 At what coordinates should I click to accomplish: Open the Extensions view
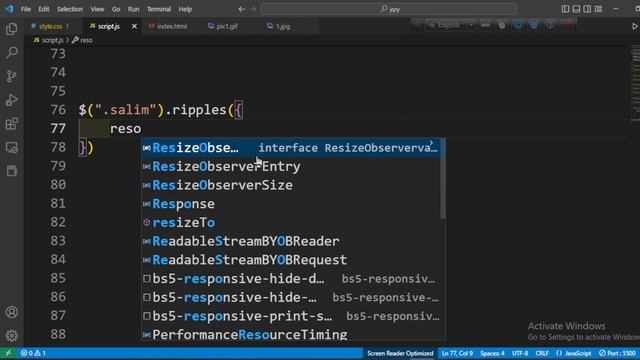click(12, 124)
